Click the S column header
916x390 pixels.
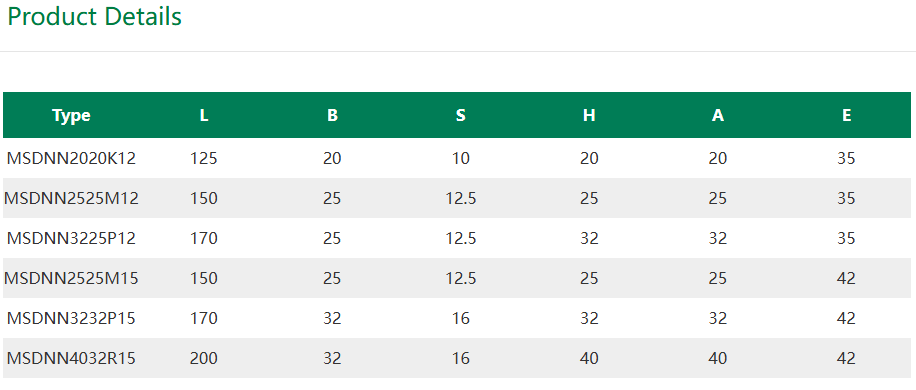pyautogui.click(x=461, y=116)
